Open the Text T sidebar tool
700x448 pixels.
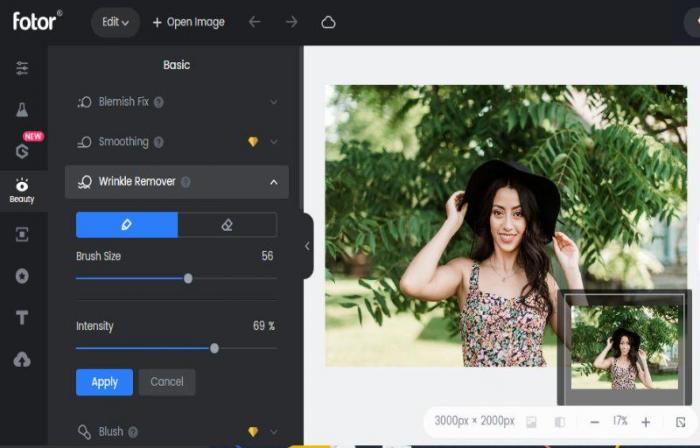tap(22, 317)
